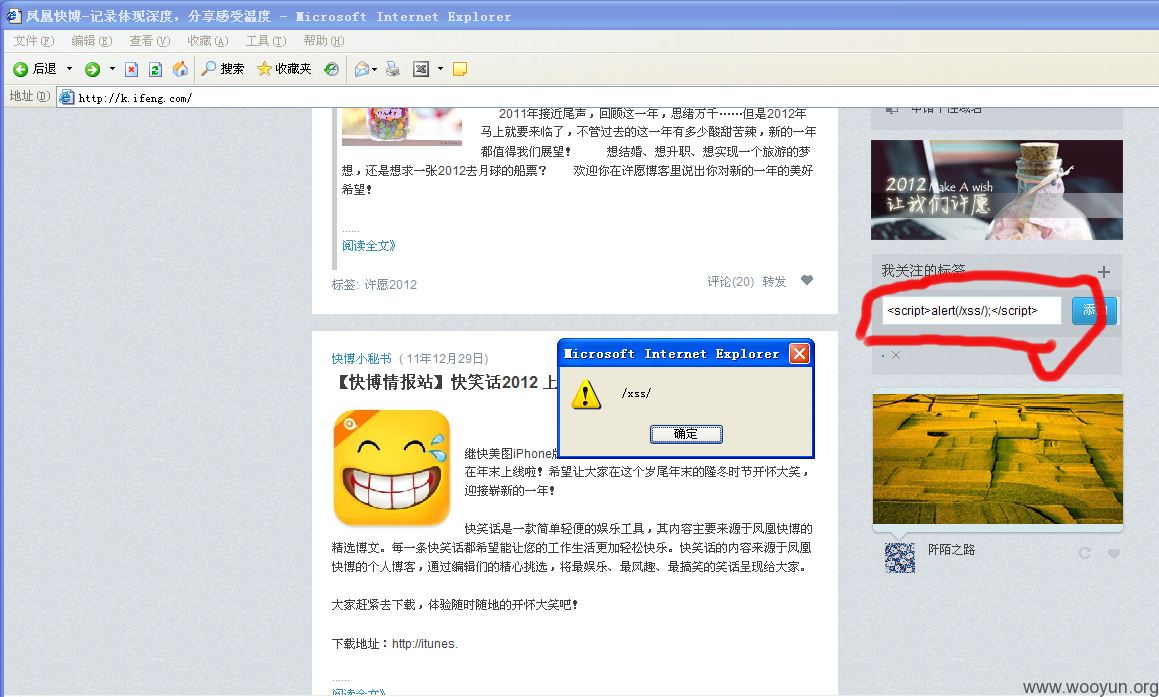Open the 帮助(H) menu
This screenshot has width=1159, height=697.
pos(324,41)
